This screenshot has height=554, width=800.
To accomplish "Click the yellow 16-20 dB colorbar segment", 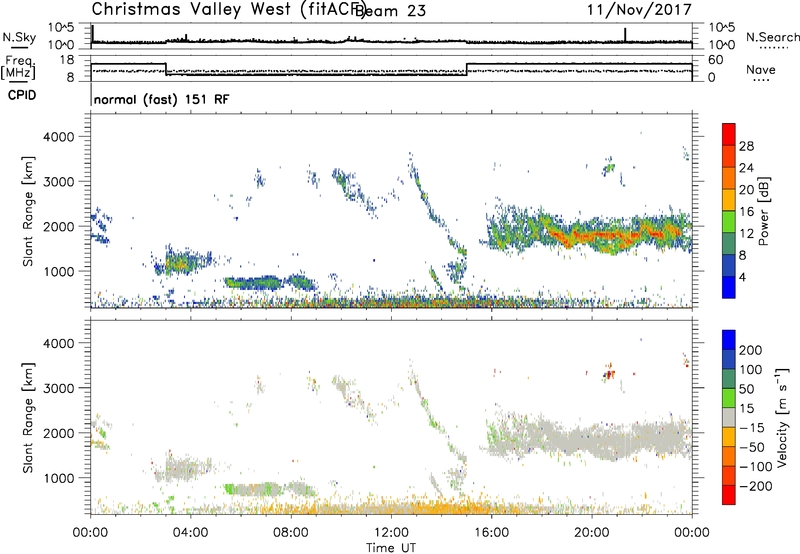I will pyautogui.click(x=729, y=199).
